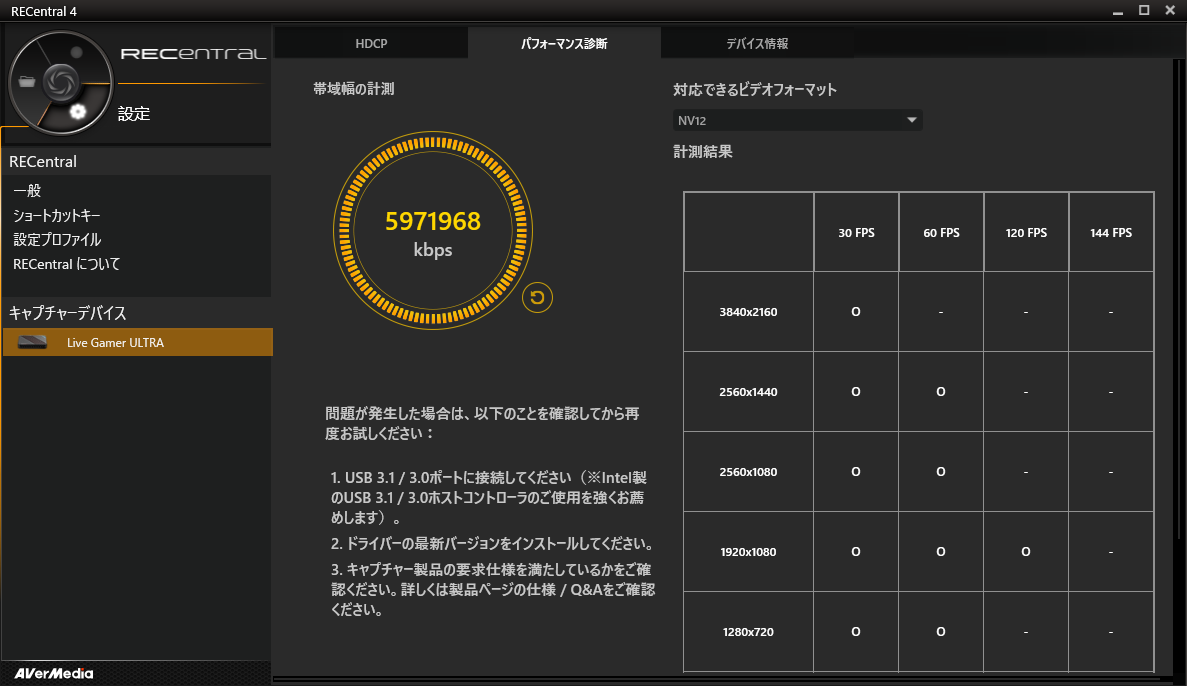Open the デバイス情報 tab
Viewport: 1187px width, 686px height.
pyautogui.click(x=757, y=43)
